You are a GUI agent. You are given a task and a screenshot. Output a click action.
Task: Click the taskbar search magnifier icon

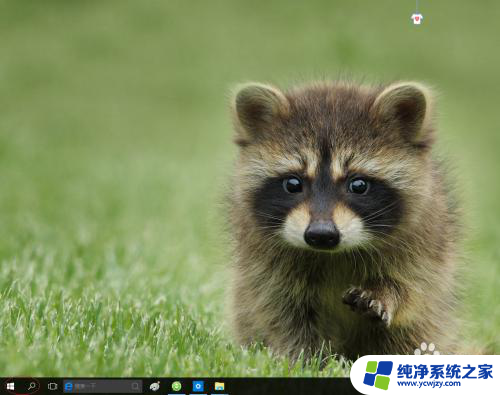point(32,386)
